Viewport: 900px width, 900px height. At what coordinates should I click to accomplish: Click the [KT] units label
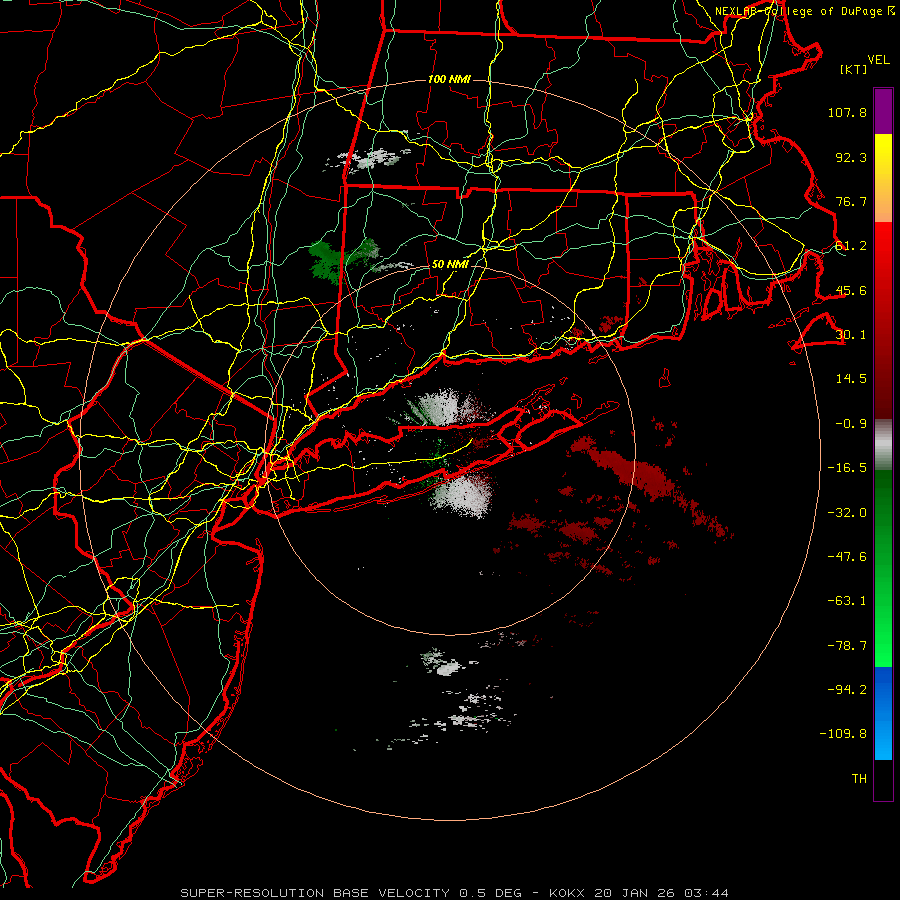[x=854, y=69]
